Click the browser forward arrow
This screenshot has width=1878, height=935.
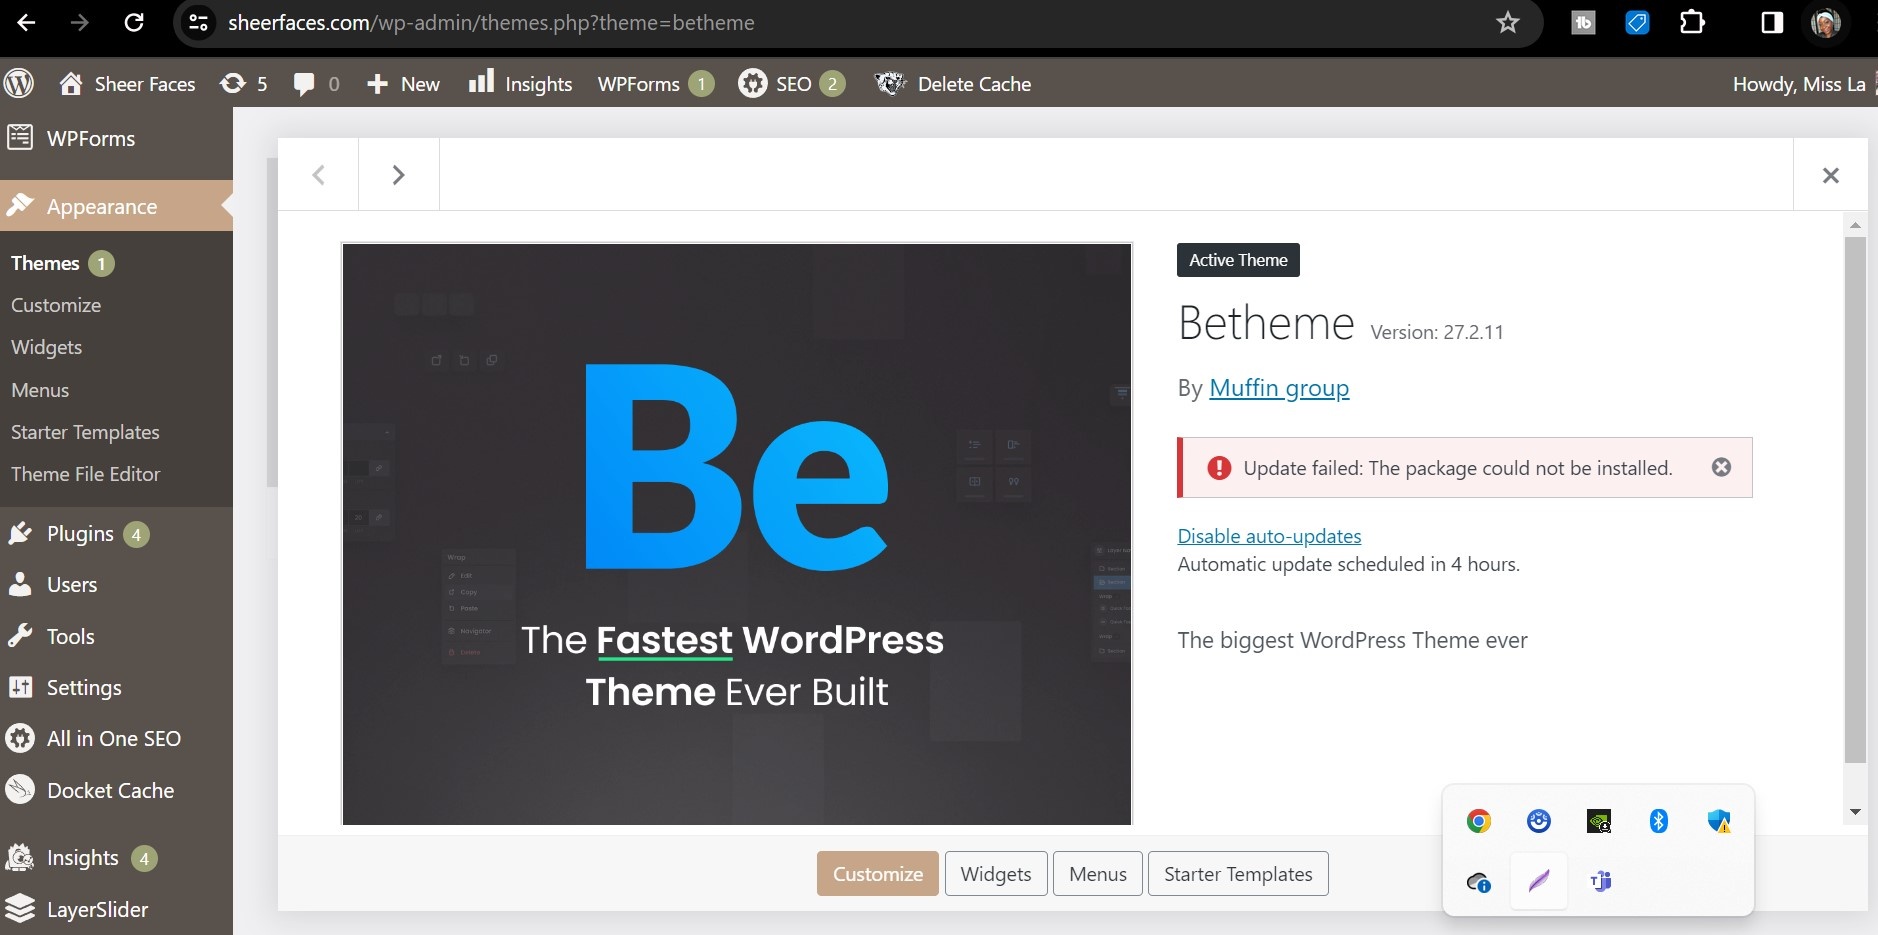click(79, 22)
